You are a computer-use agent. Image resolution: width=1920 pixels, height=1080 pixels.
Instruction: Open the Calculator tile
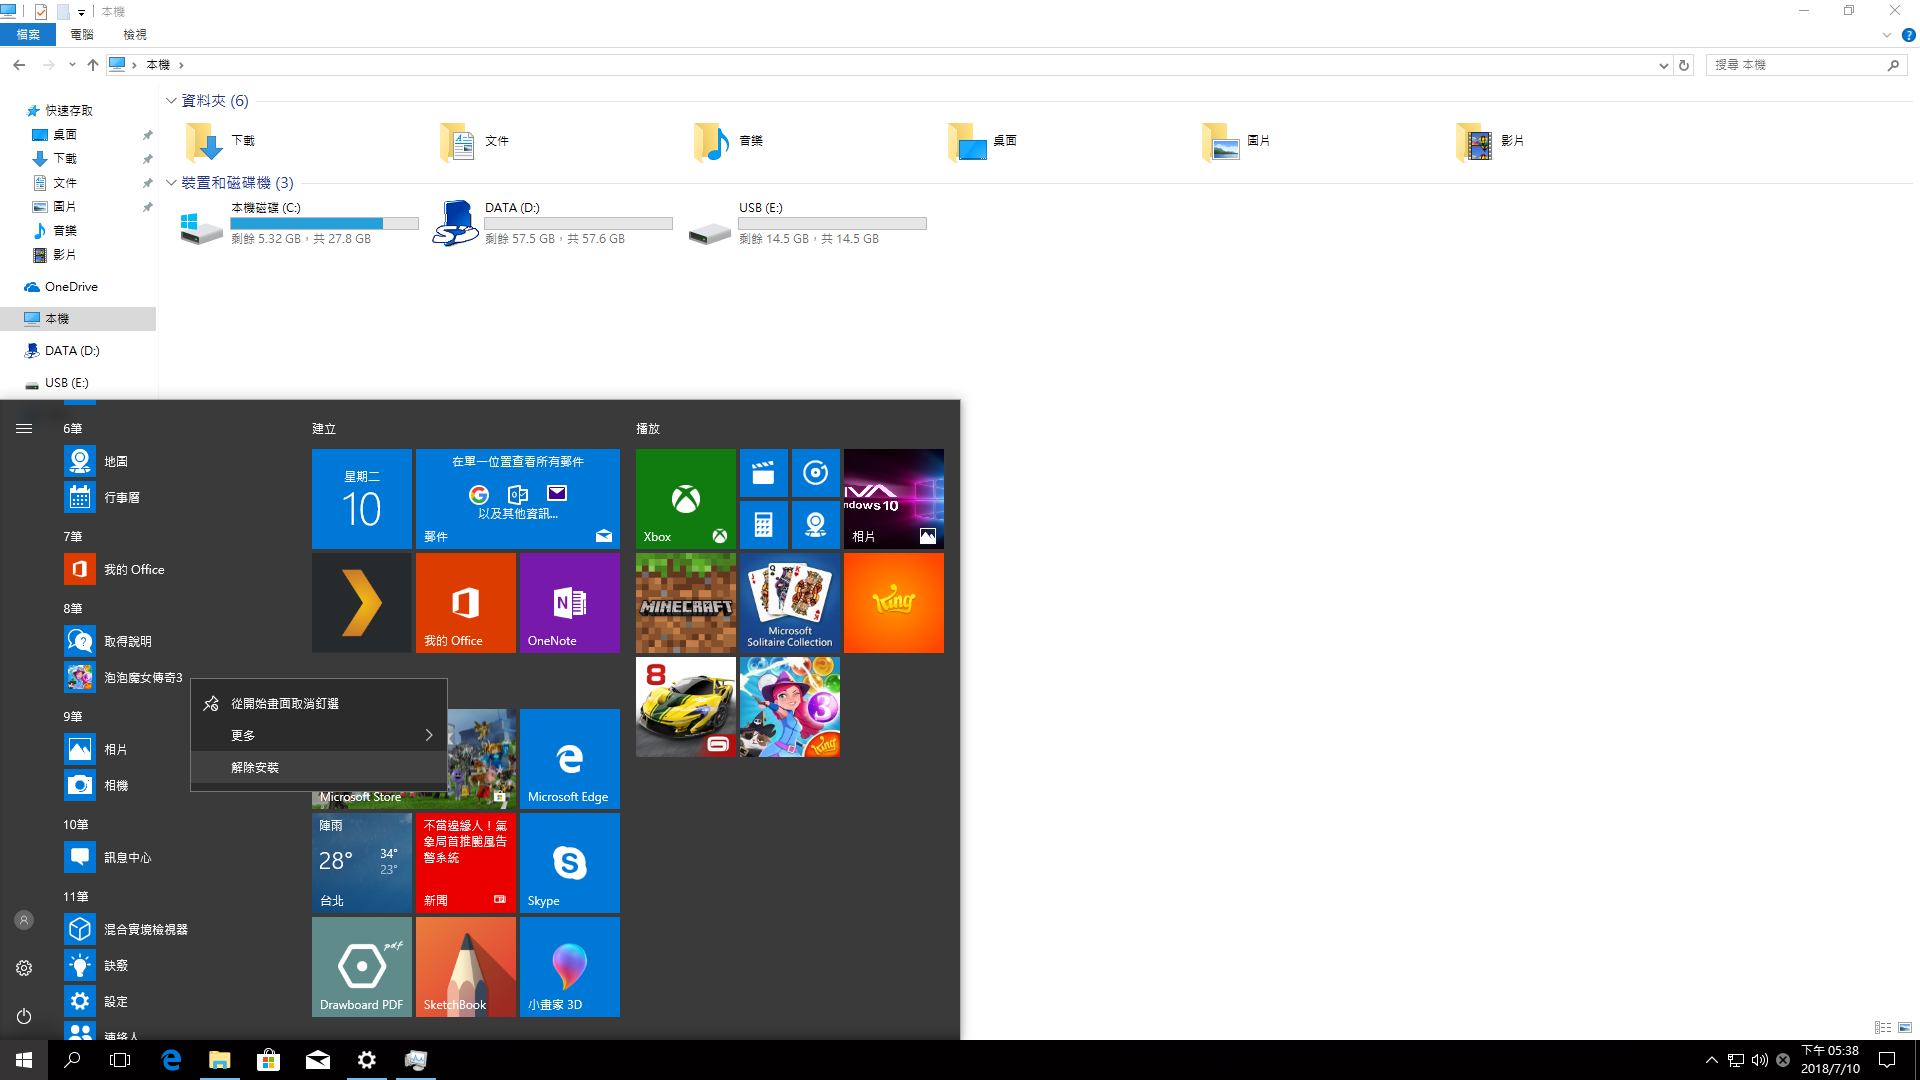(x=763, y=525)
